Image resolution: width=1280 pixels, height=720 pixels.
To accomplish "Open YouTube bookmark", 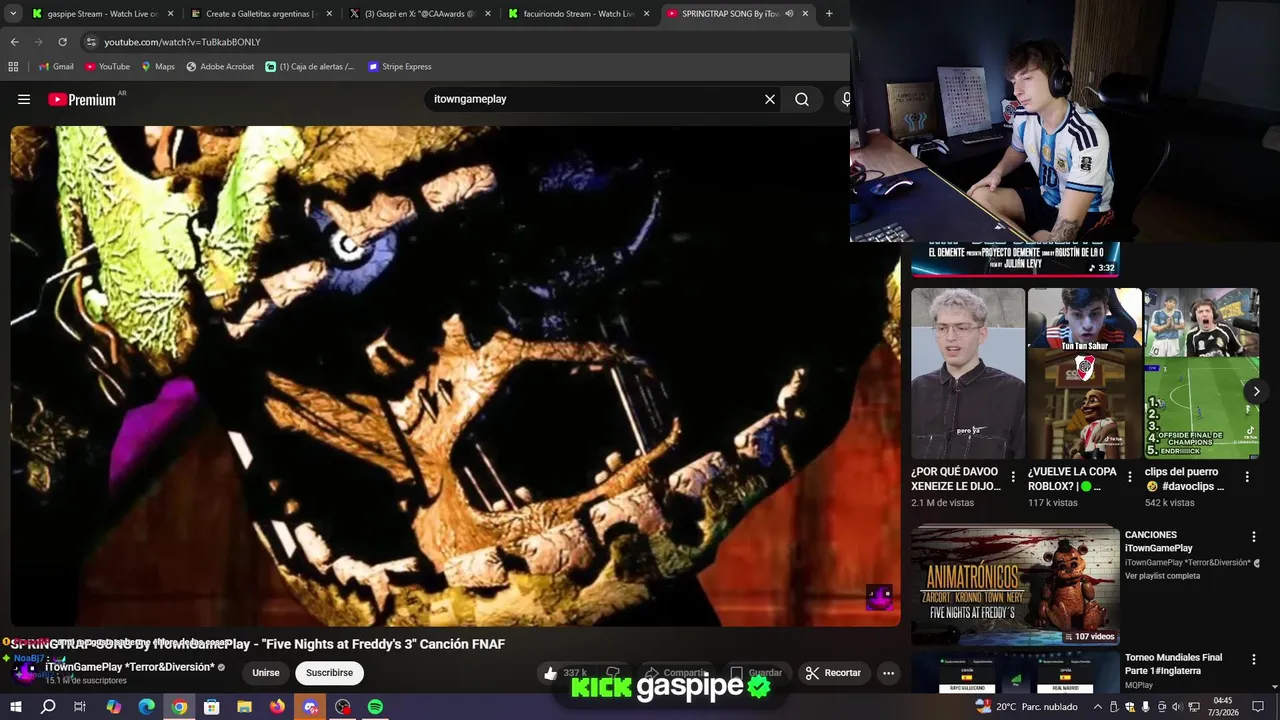I will 108,67.
